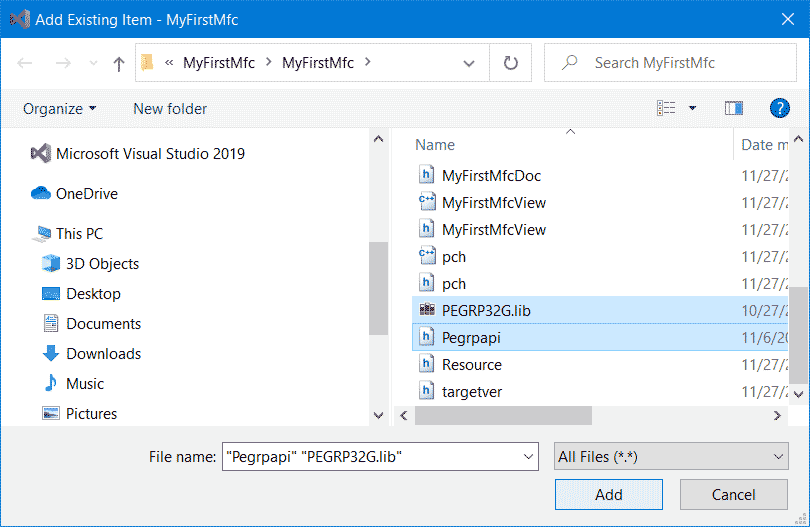The height and width of the screenshot is (527, 810).
Task: Click the Search MyFirstMfc field
Action: click(x=670, y=63)
